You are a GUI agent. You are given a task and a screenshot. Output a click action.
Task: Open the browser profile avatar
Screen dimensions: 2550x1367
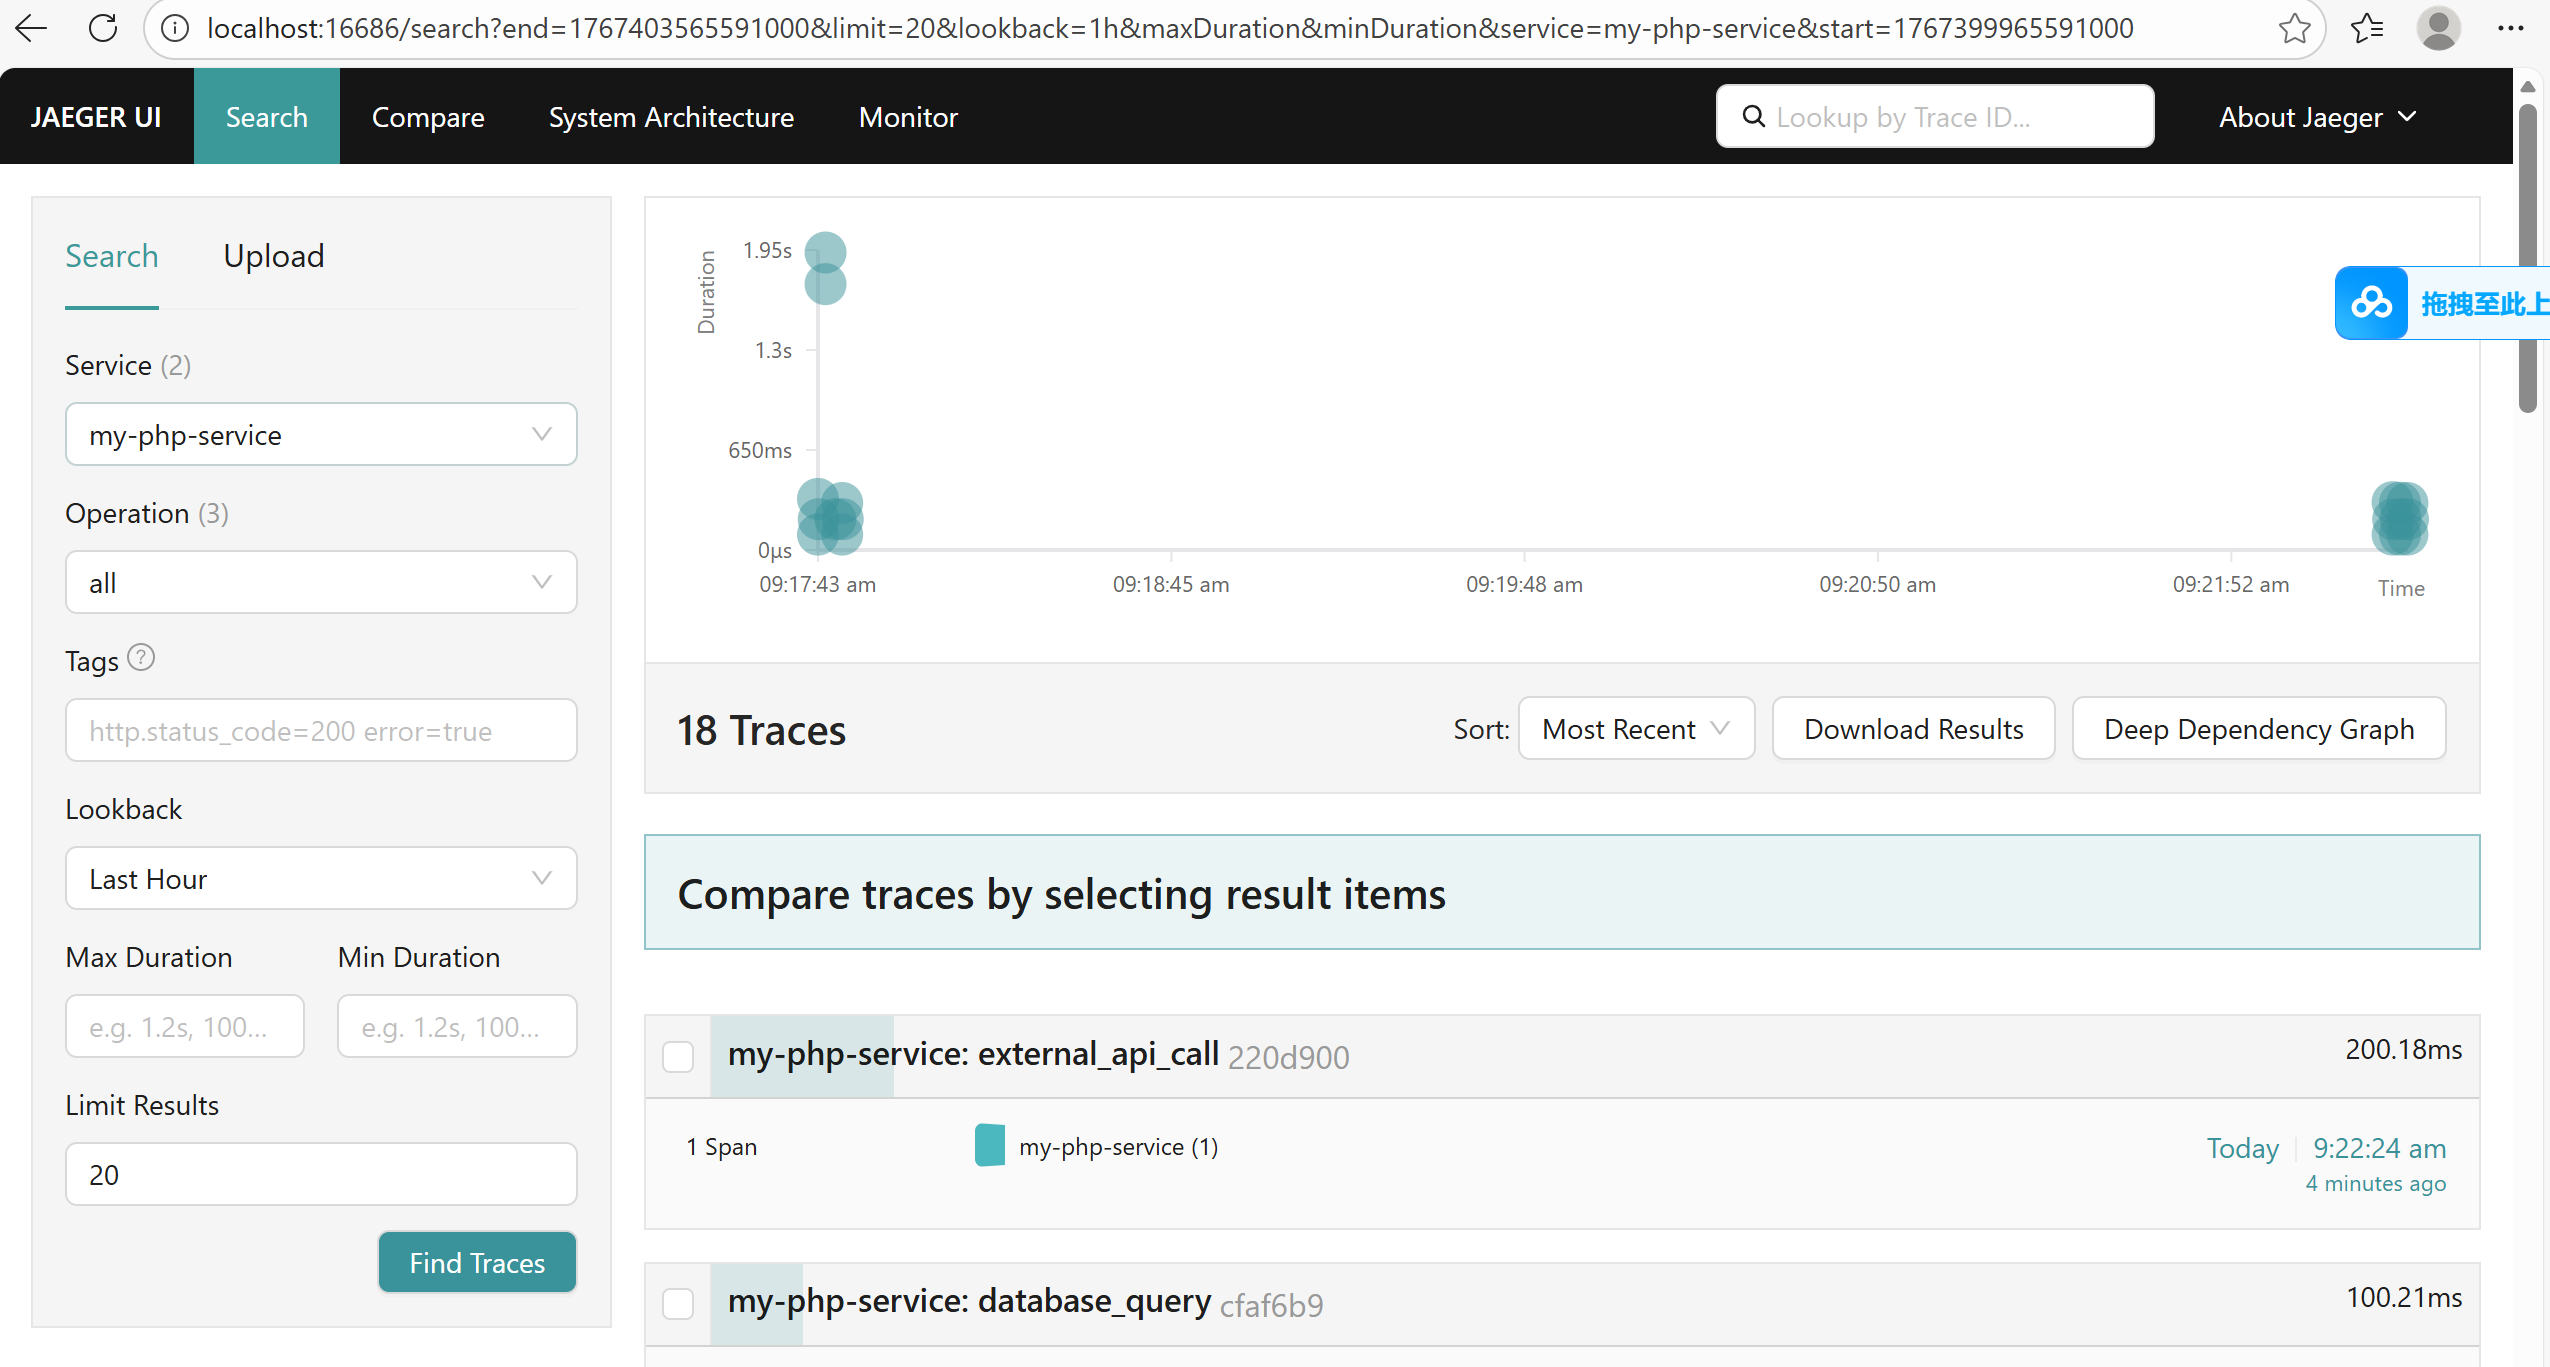[2439, 28]
